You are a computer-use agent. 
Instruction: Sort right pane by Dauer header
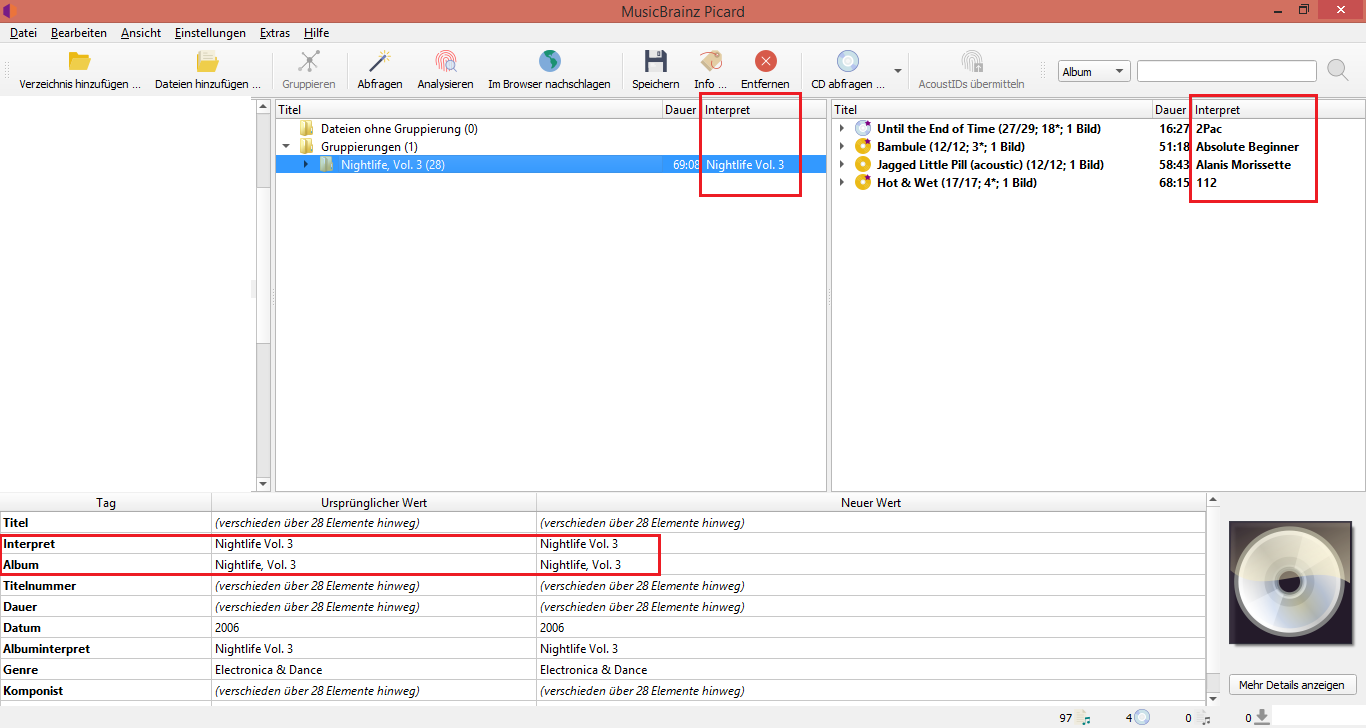pyautogui.click(x=1170, y=110)
